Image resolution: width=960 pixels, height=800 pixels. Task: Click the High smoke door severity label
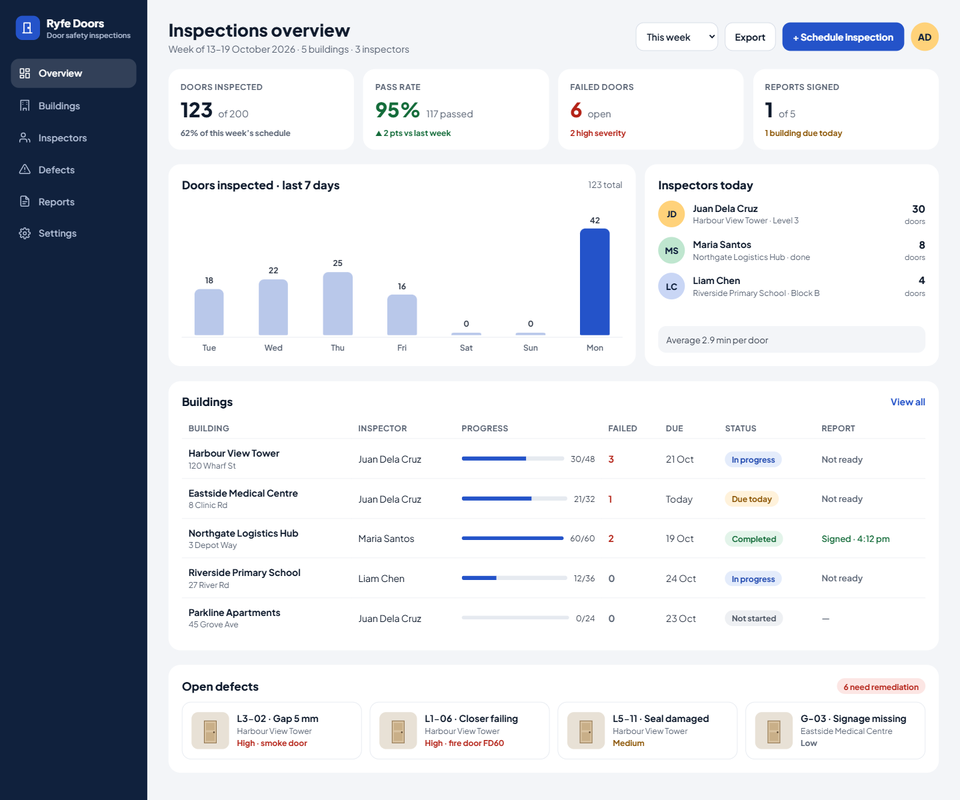point(272,743)
